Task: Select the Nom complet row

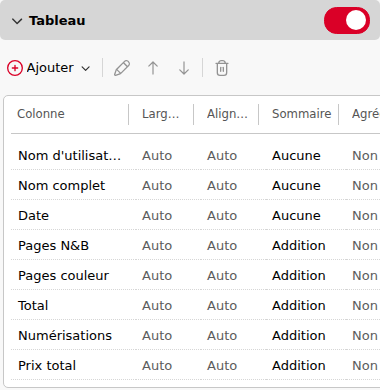Action: [195, 185]
